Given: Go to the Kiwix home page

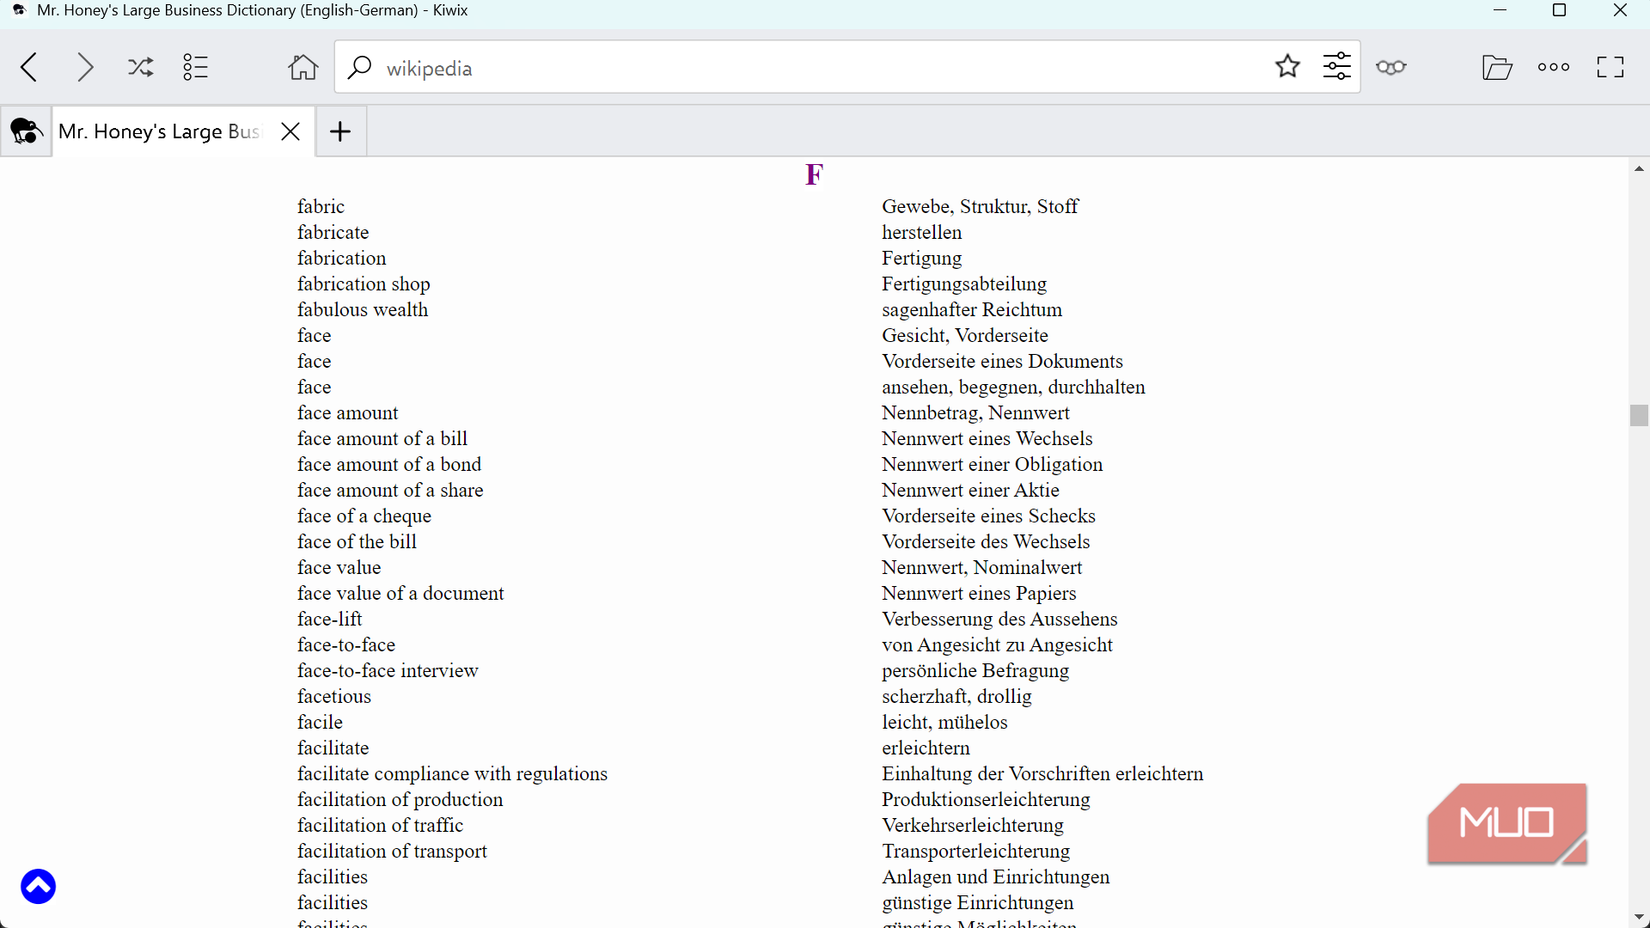Looking at the screenshot, I should (303, 67).
